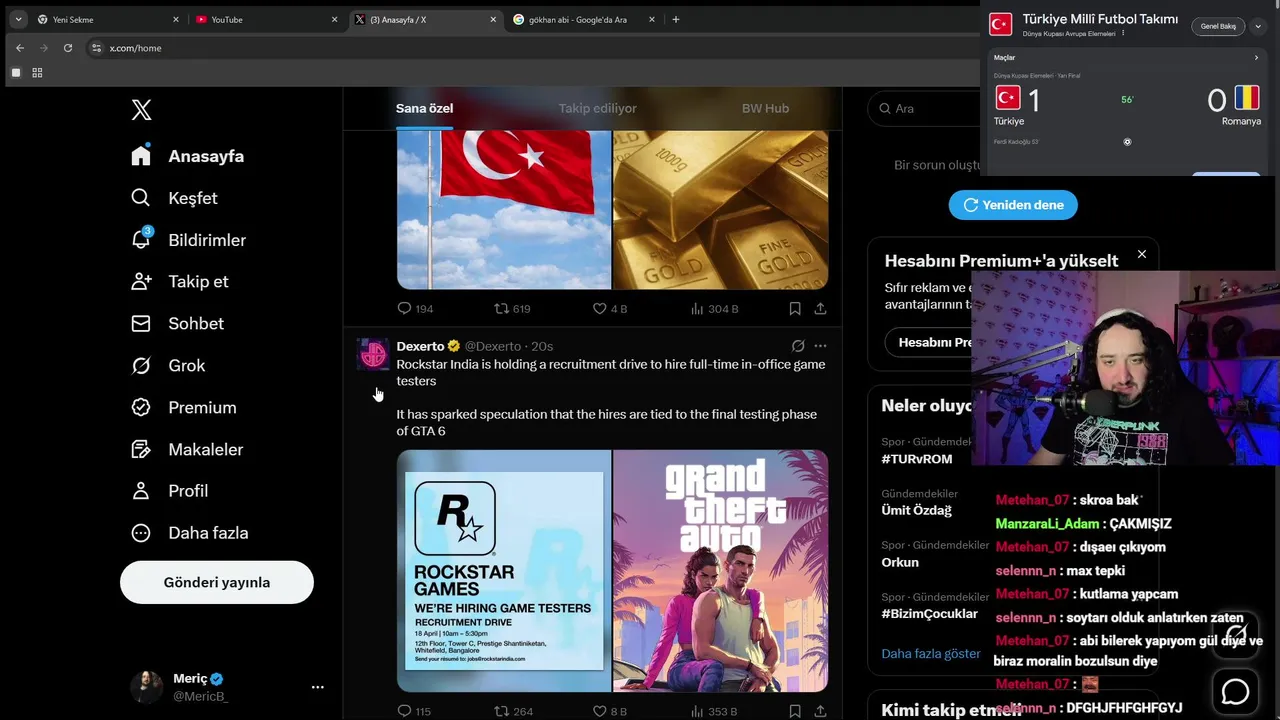Open Rockstar Games hiring image
This screenshot has height=720, width=1280.
coord(504,571)
